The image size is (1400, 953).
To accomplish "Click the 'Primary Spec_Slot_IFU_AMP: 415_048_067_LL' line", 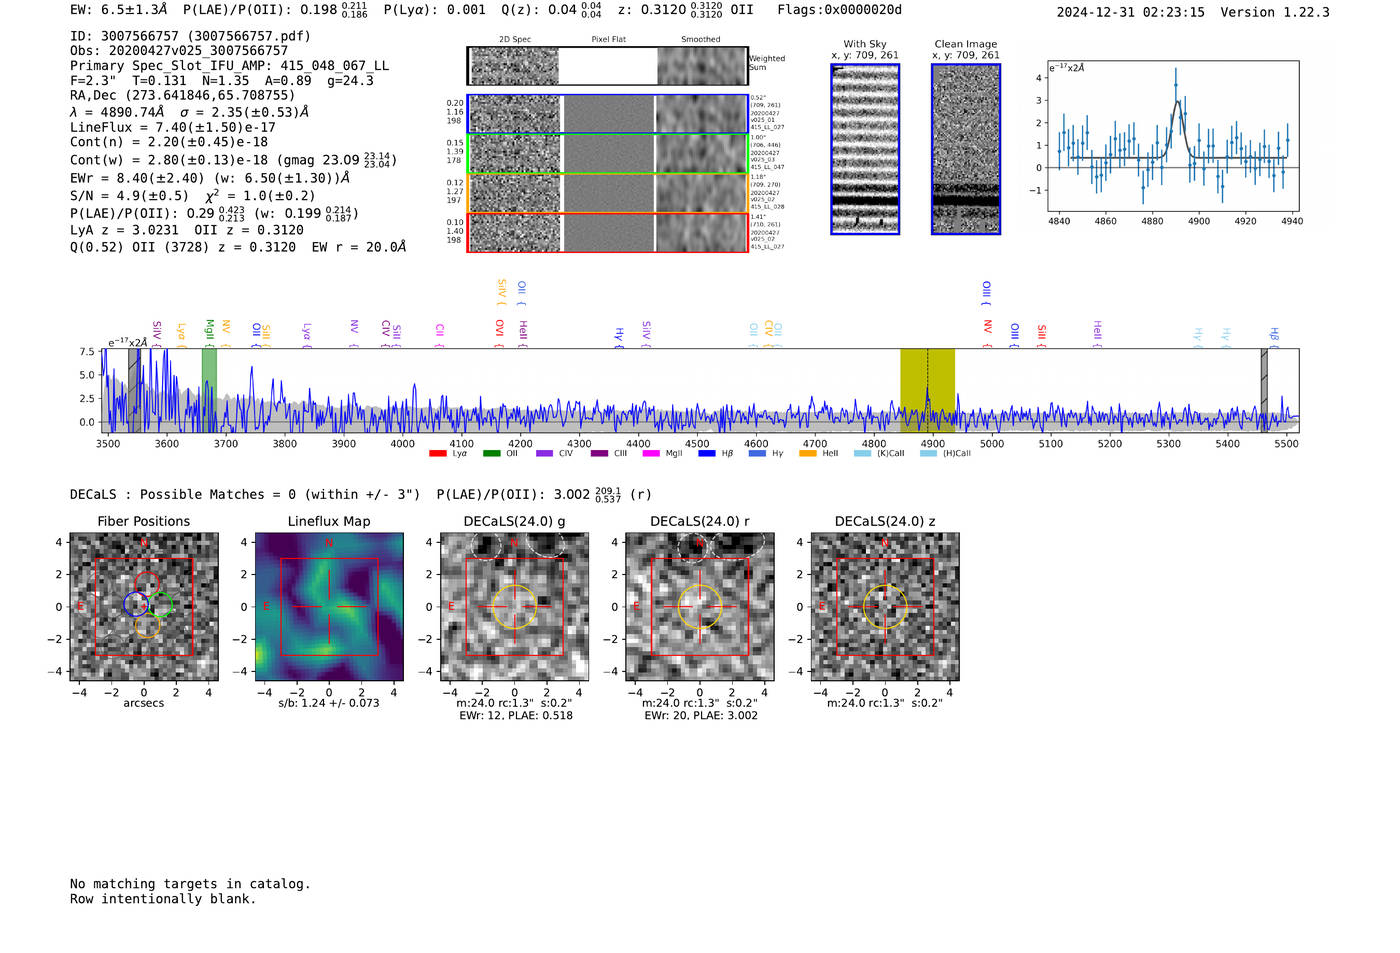I will [x=229, y=65].
